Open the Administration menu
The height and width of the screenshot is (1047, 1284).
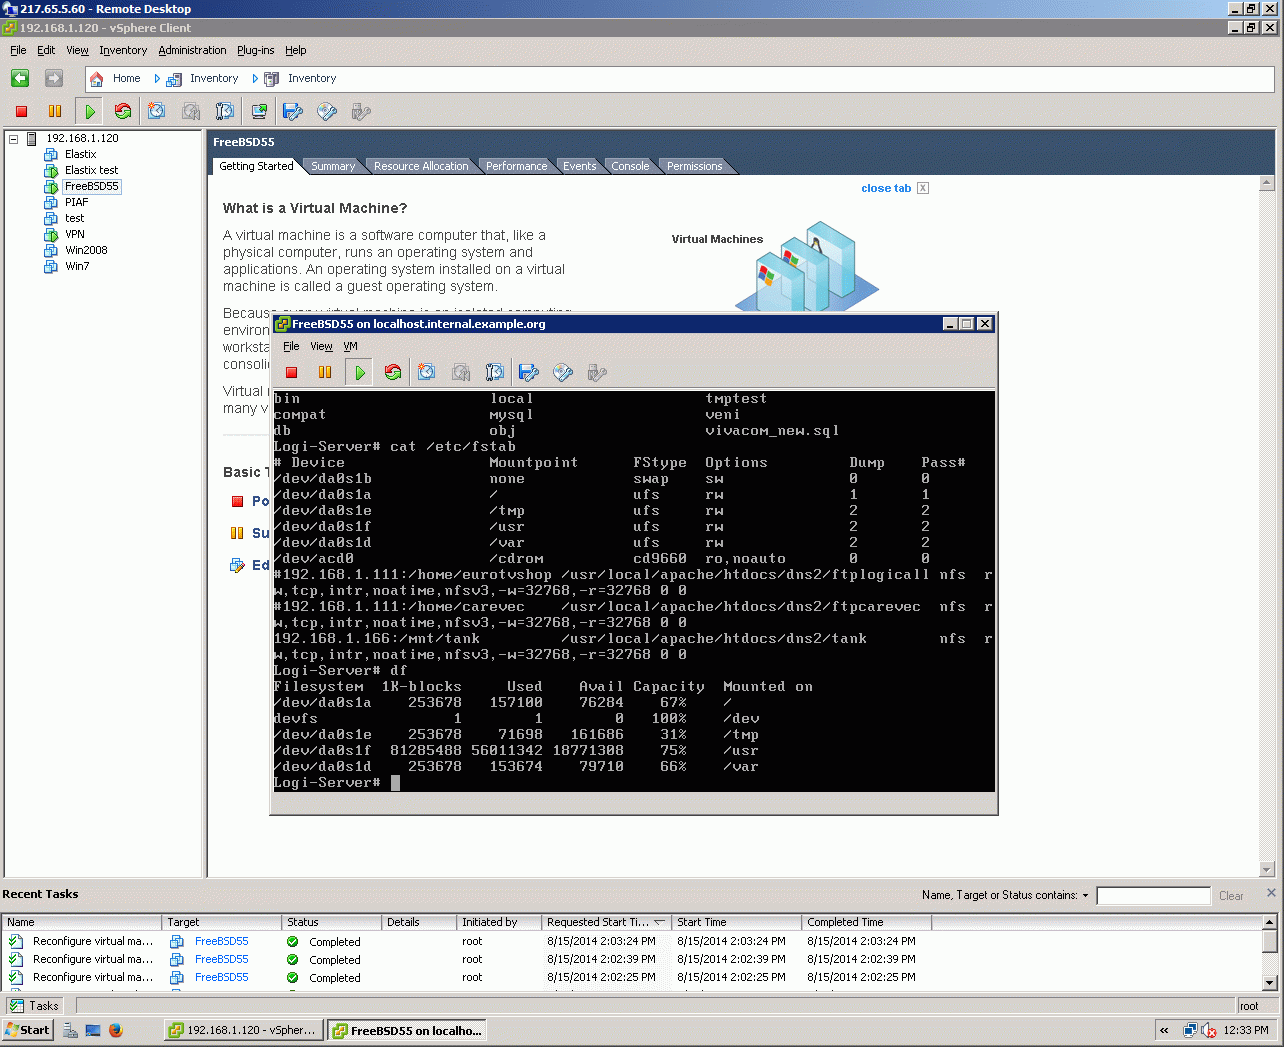pyautogui.click(x=192, y=50)
